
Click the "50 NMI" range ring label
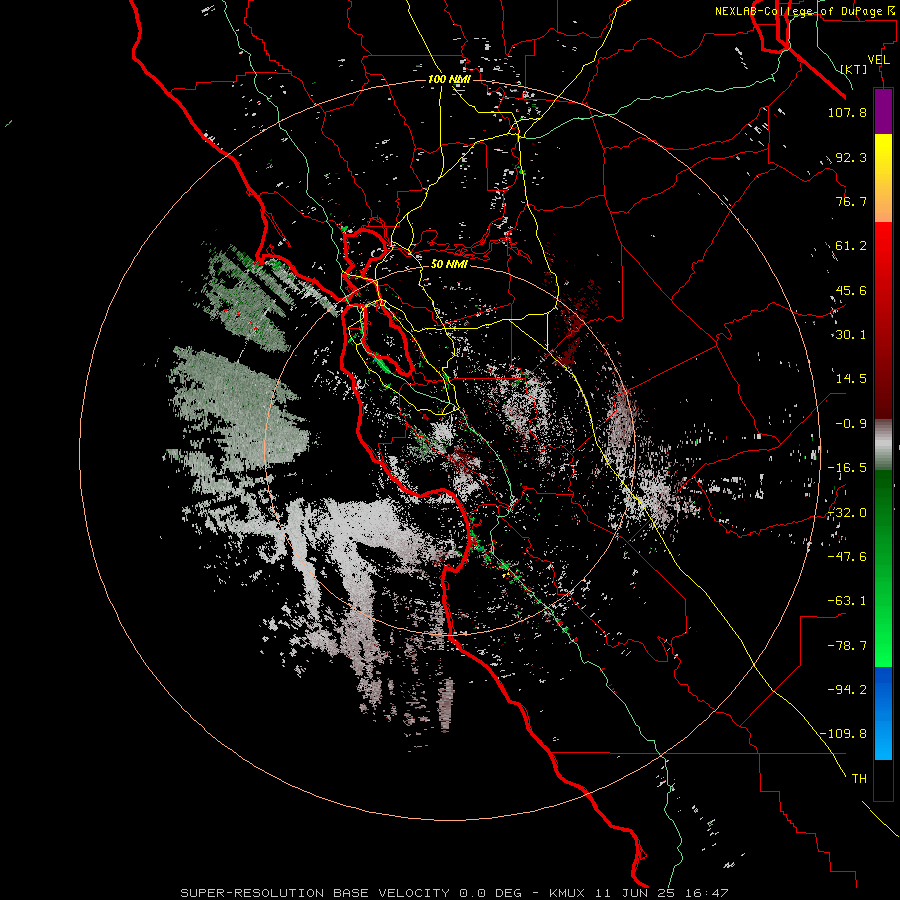coord(449,264)
